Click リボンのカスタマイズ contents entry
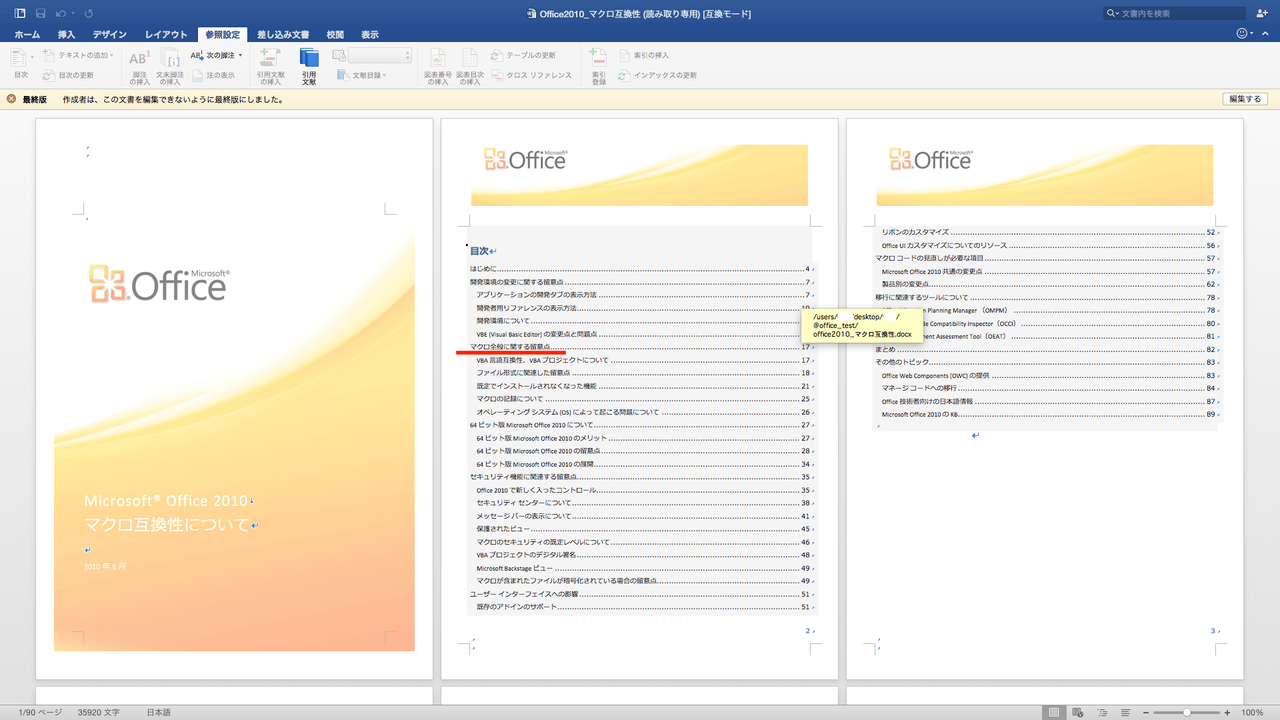This screenshot has width=1280, height=720. point(1049,232)
